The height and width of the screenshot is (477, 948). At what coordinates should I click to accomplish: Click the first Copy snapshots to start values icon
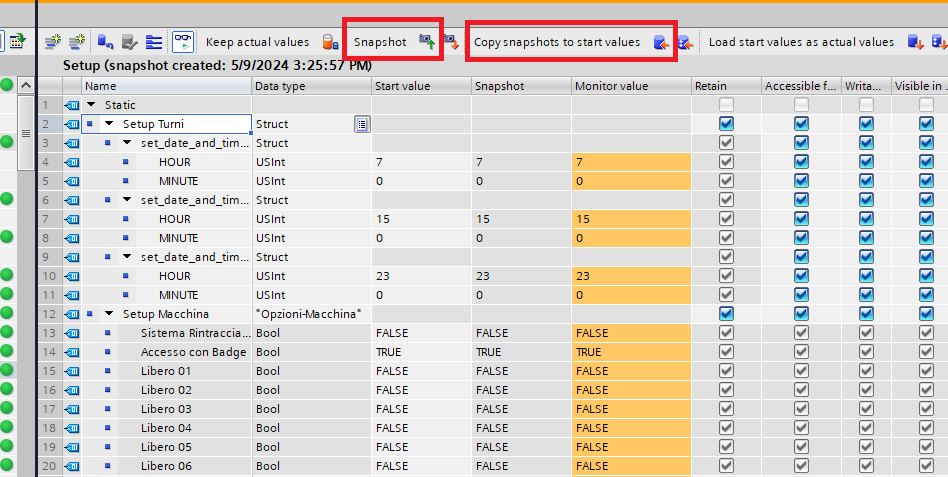click(660, 42)
